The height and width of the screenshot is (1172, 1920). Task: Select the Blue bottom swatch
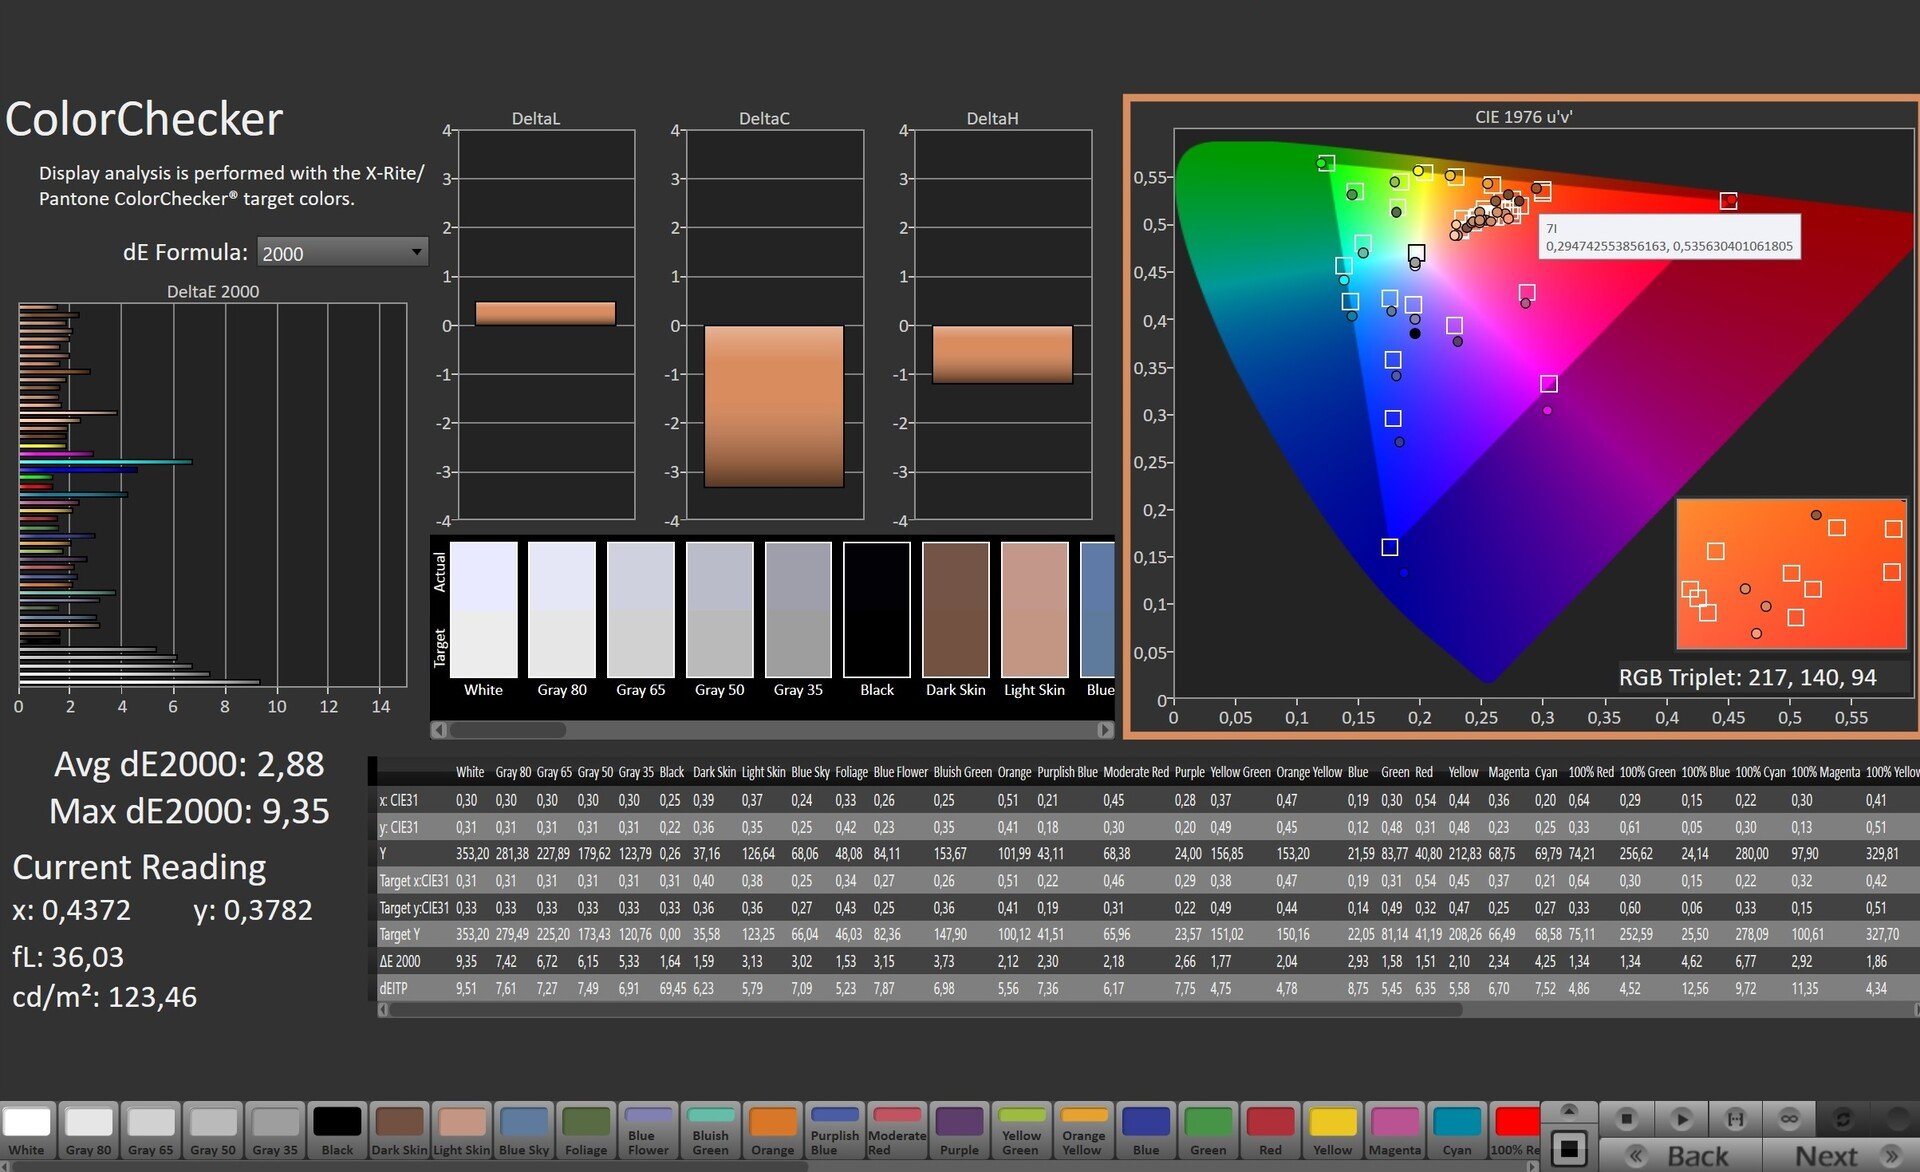coord(1146,1130)
